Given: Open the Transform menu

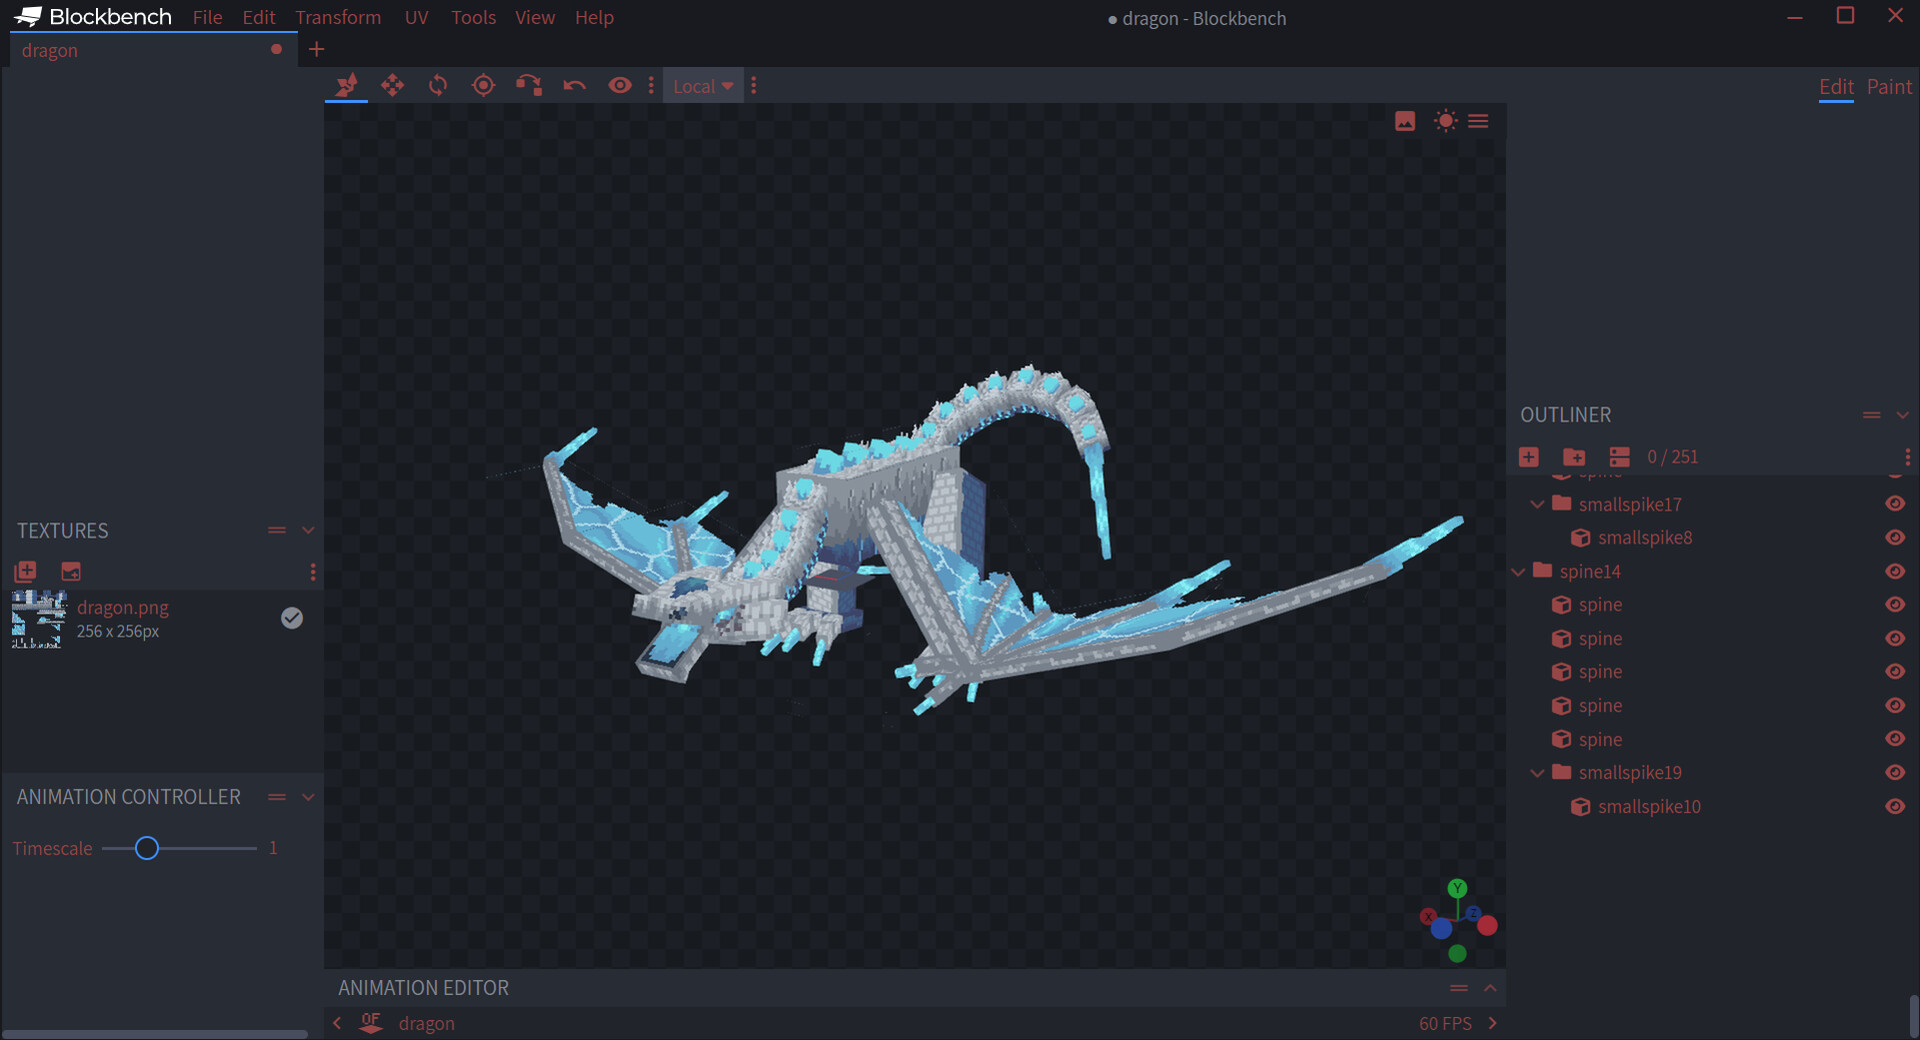Looking at the screenshot, I should 338,17.
